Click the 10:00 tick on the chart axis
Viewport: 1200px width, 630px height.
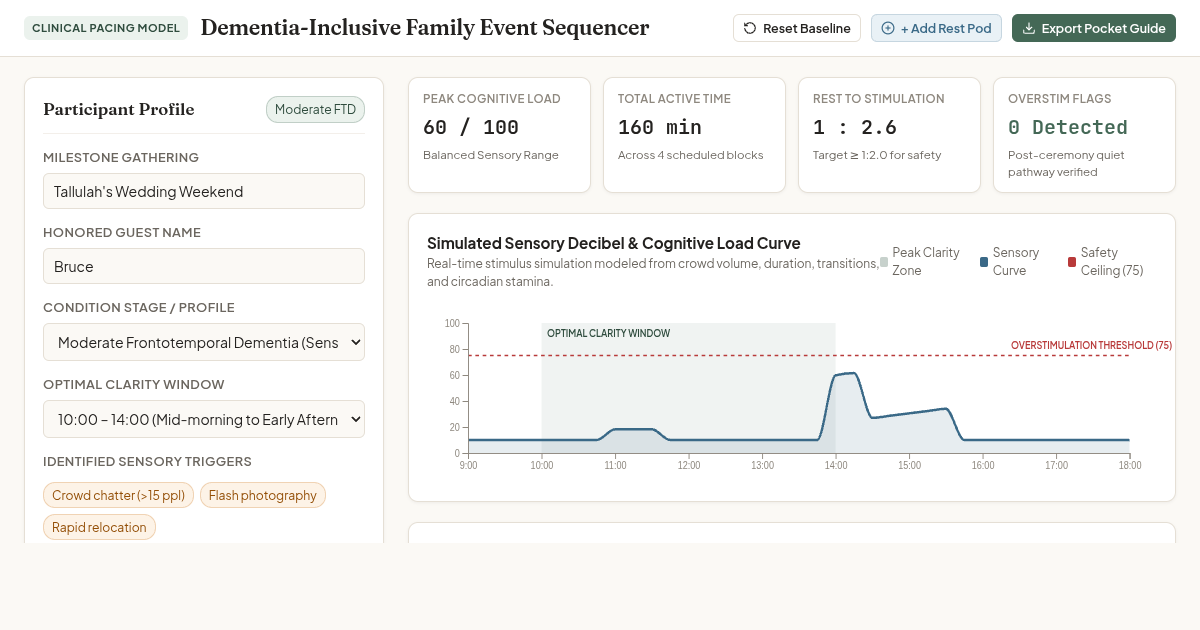tap(541, 465)
